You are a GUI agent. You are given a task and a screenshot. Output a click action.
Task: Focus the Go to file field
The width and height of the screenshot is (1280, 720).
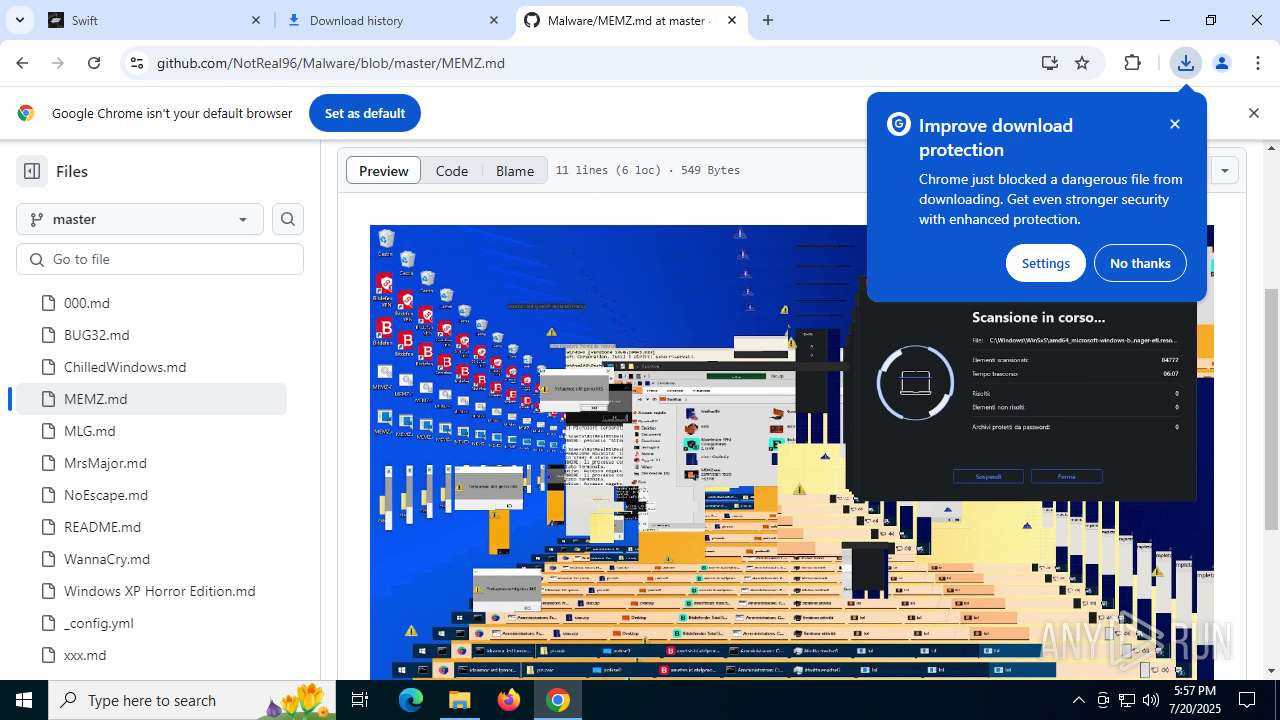click(160, 259)
